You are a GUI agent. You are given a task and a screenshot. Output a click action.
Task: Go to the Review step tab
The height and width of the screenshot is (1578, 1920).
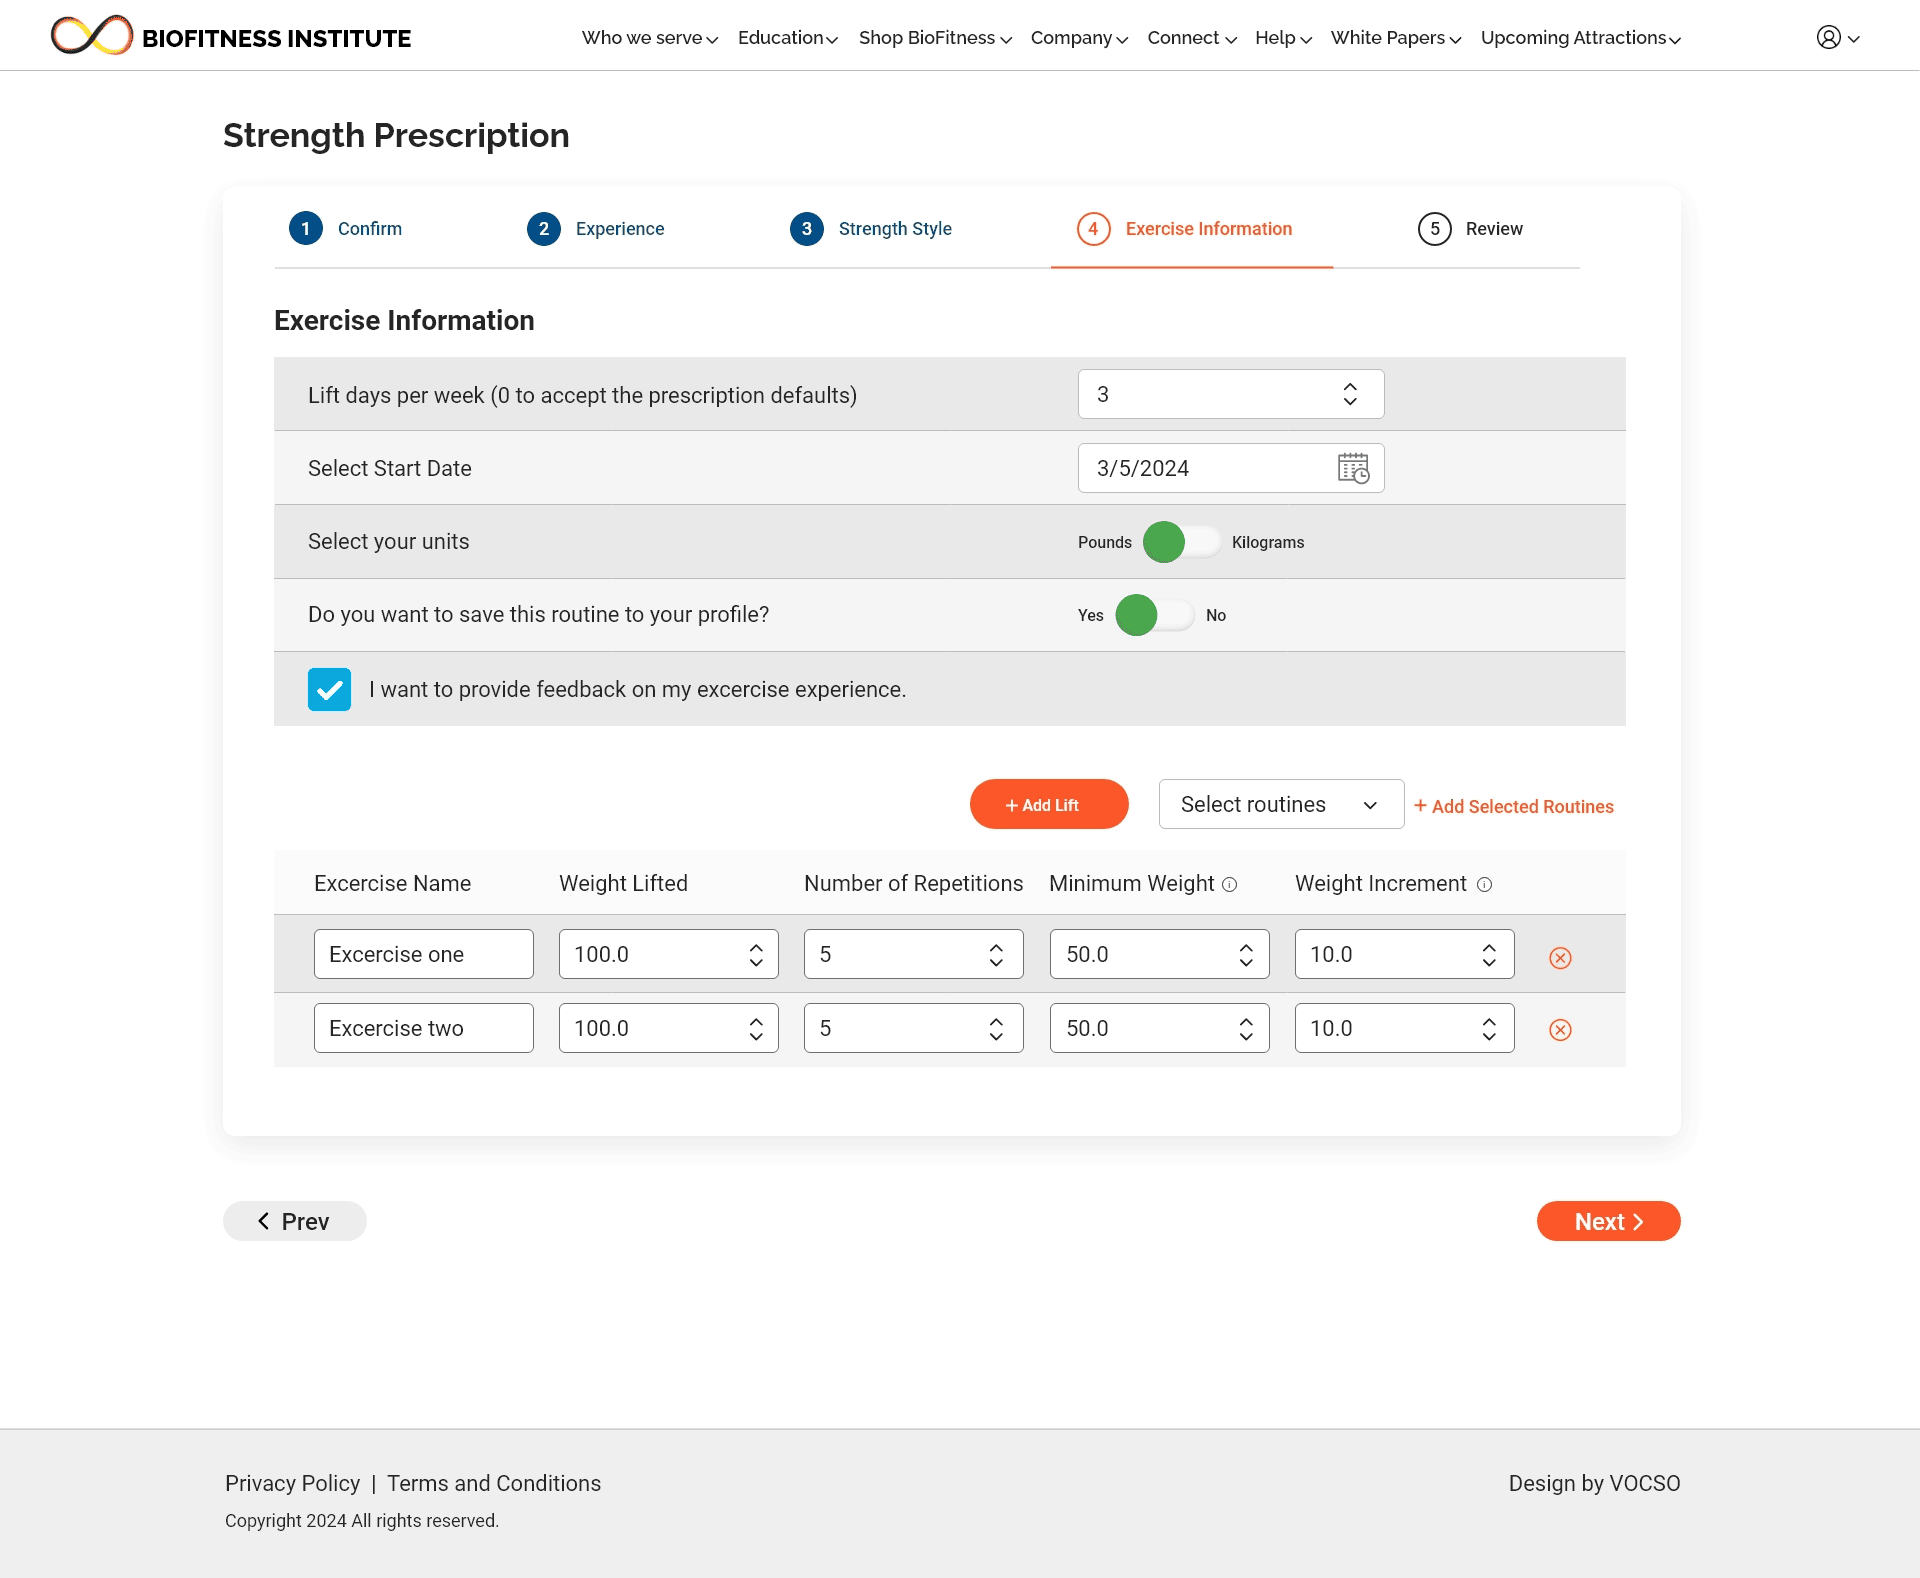[x=1470, y=229]
